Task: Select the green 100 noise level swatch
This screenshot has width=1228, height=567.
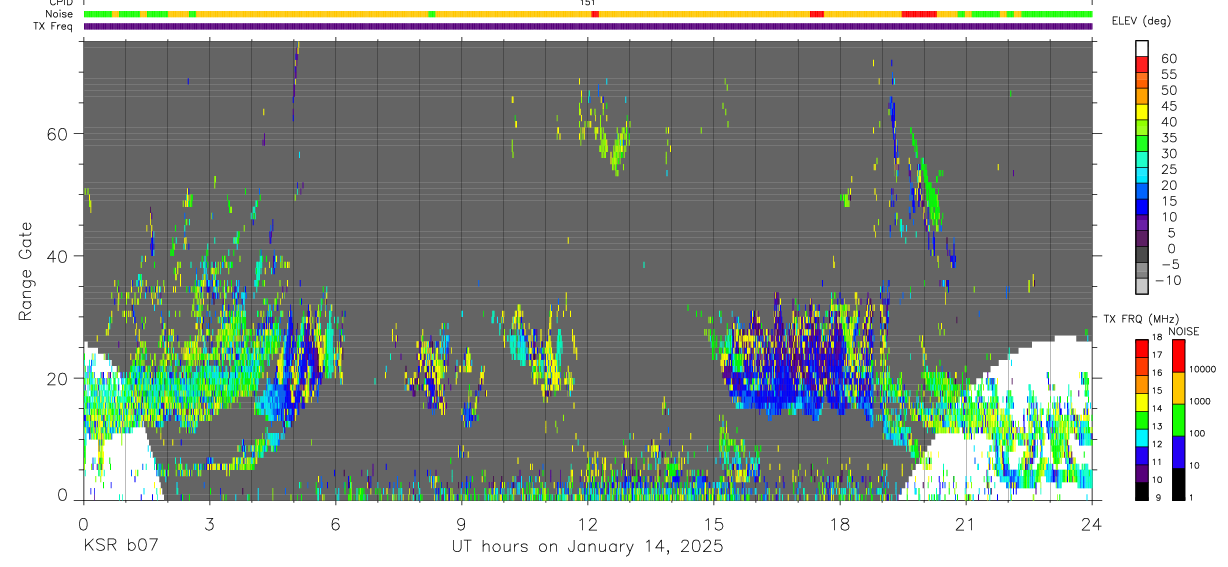Action: tap(1179, 420)
